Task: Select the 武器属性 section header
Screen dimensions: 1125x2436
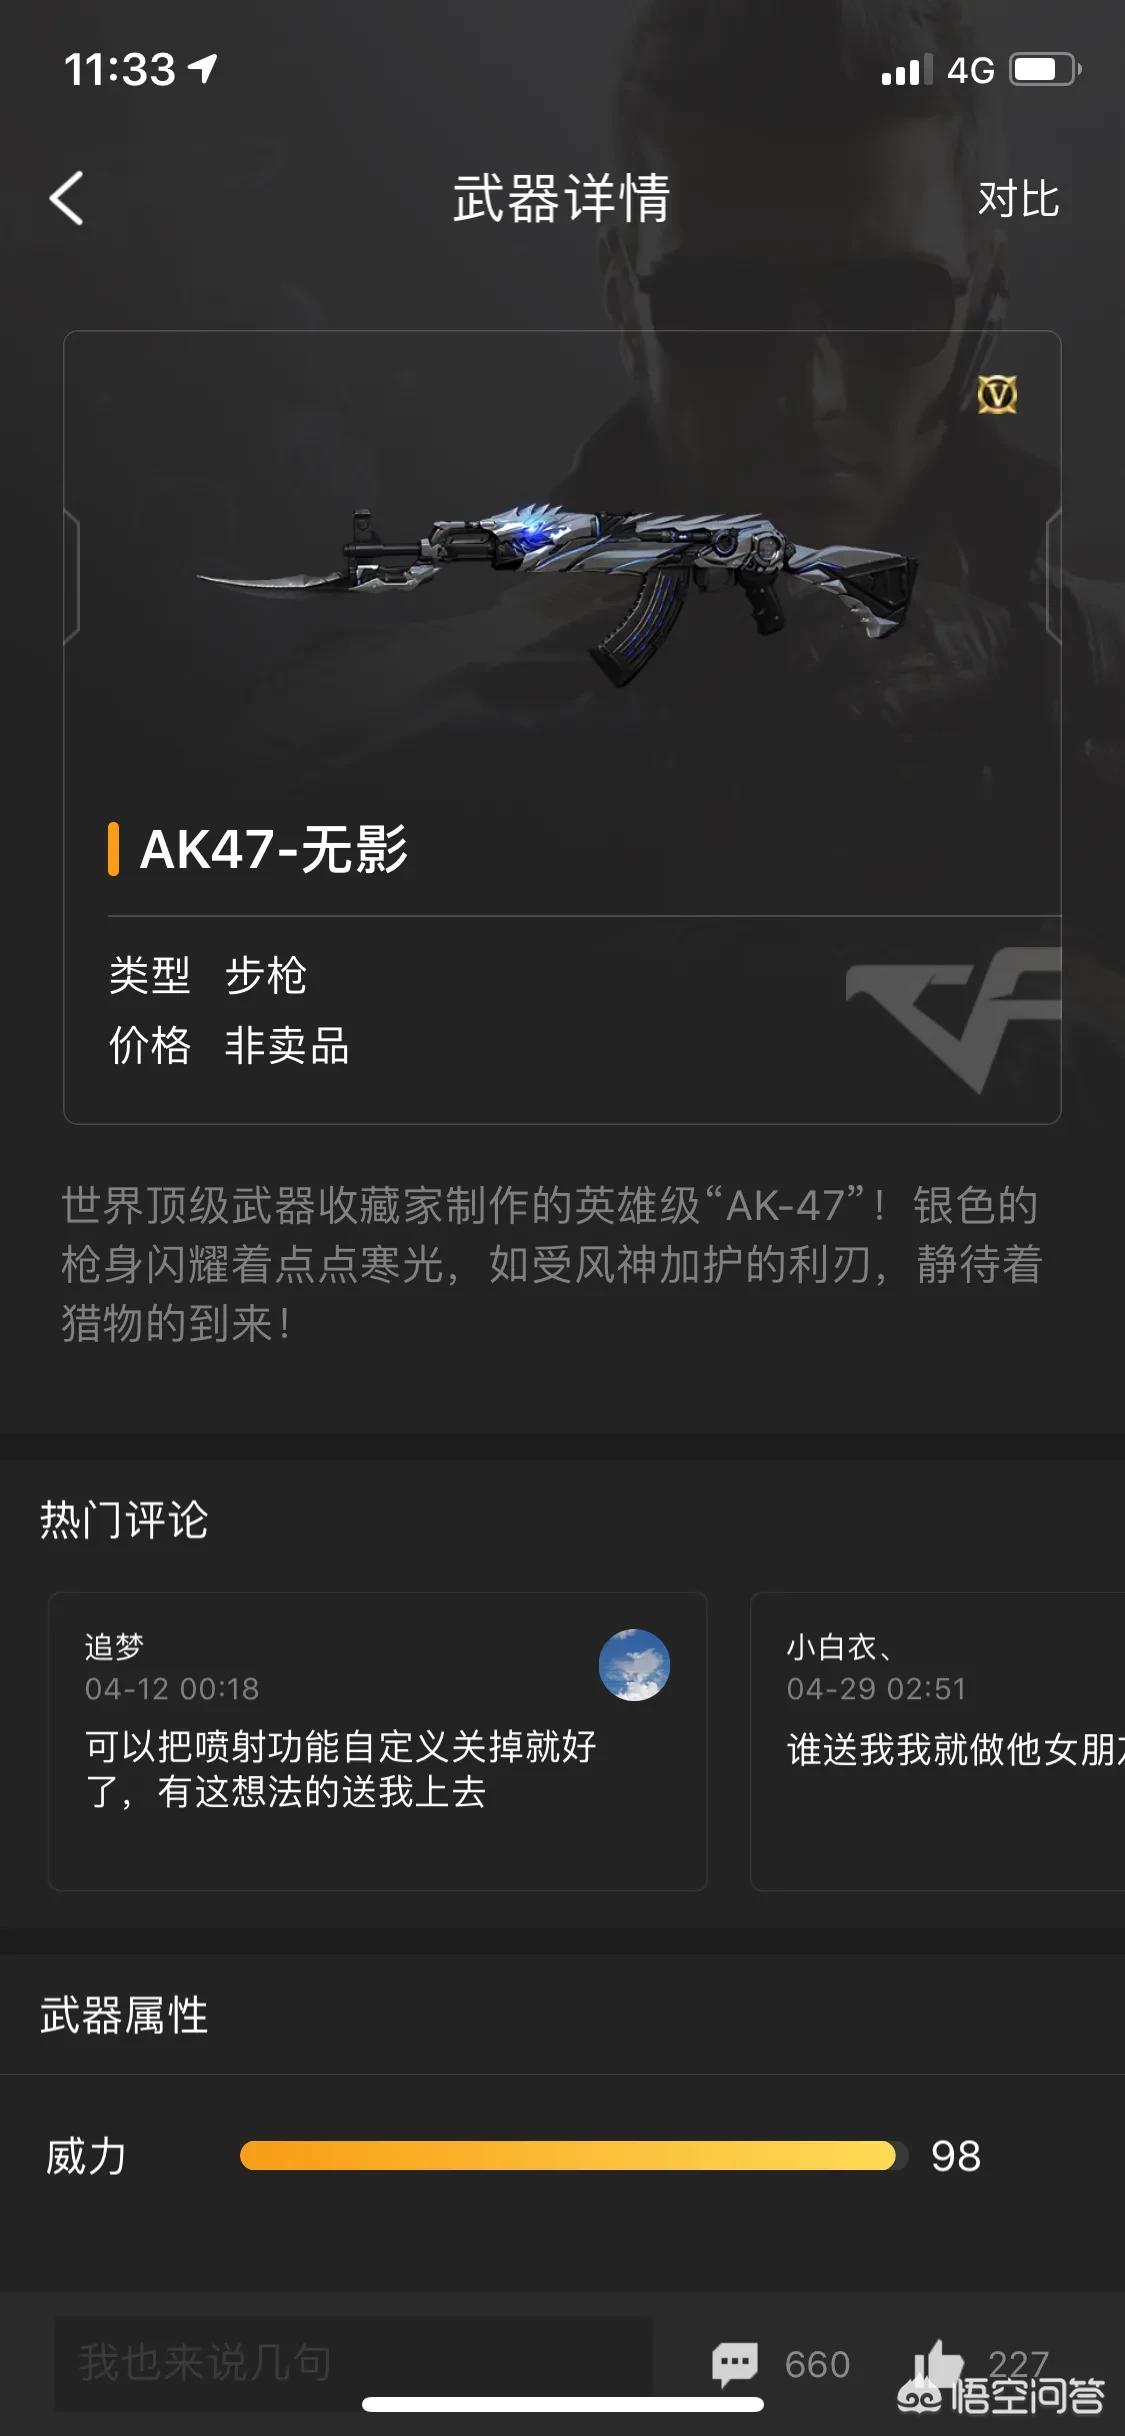Action: (x=124, y=2015)
